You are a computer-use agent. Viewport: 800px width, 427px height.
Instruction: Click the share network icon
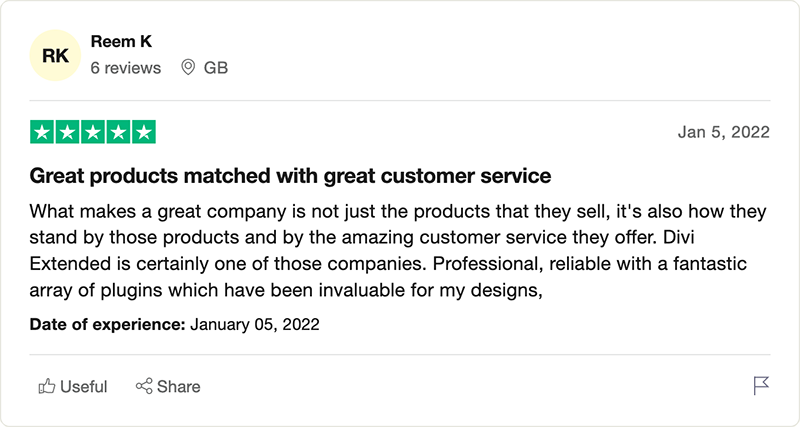click(x=144, y=386)
